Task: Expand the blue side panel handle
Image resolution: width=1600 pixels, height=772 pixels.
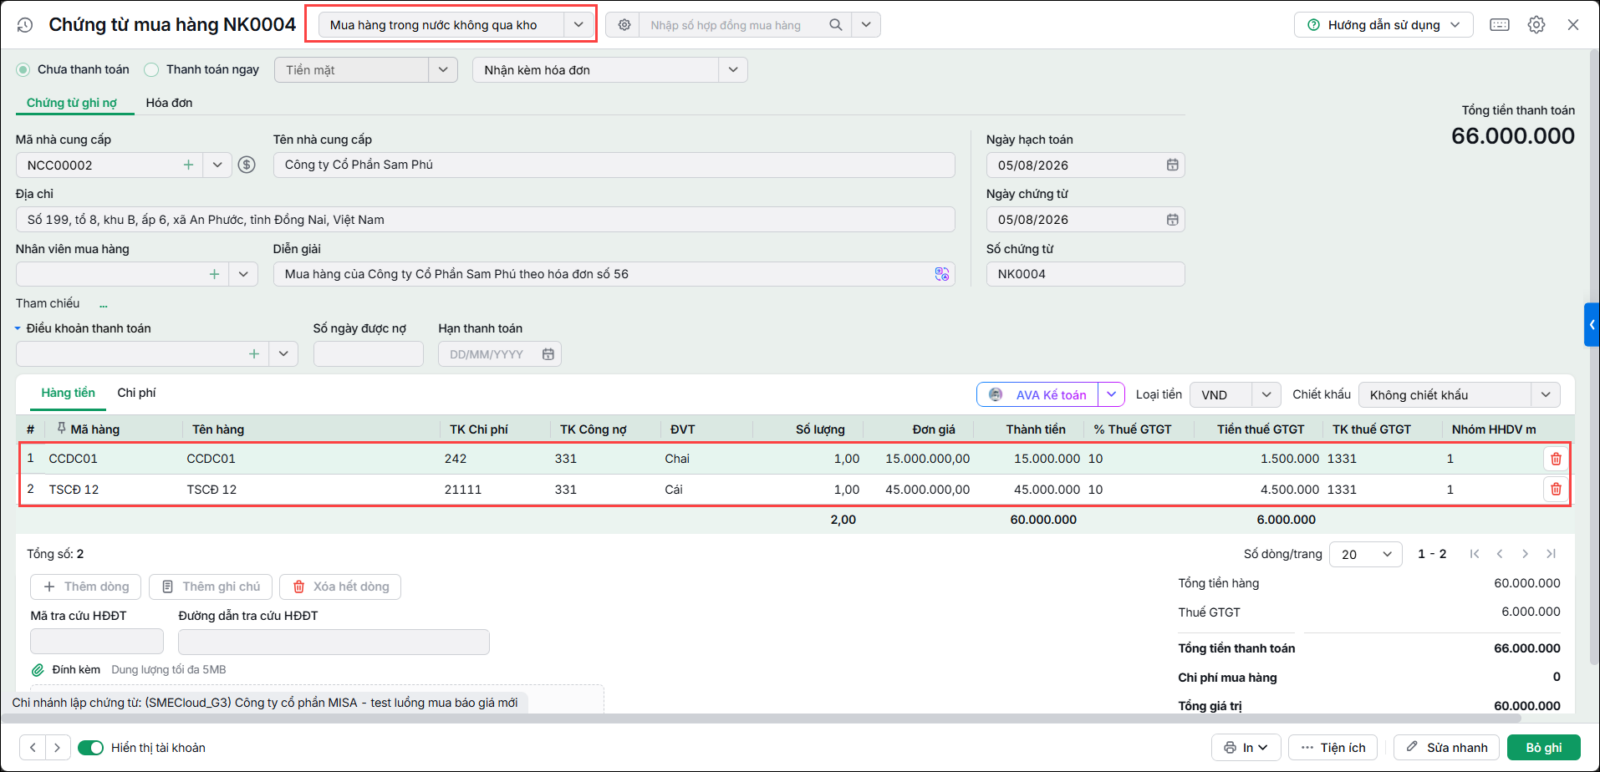Action: click(x=1592, y=325)
